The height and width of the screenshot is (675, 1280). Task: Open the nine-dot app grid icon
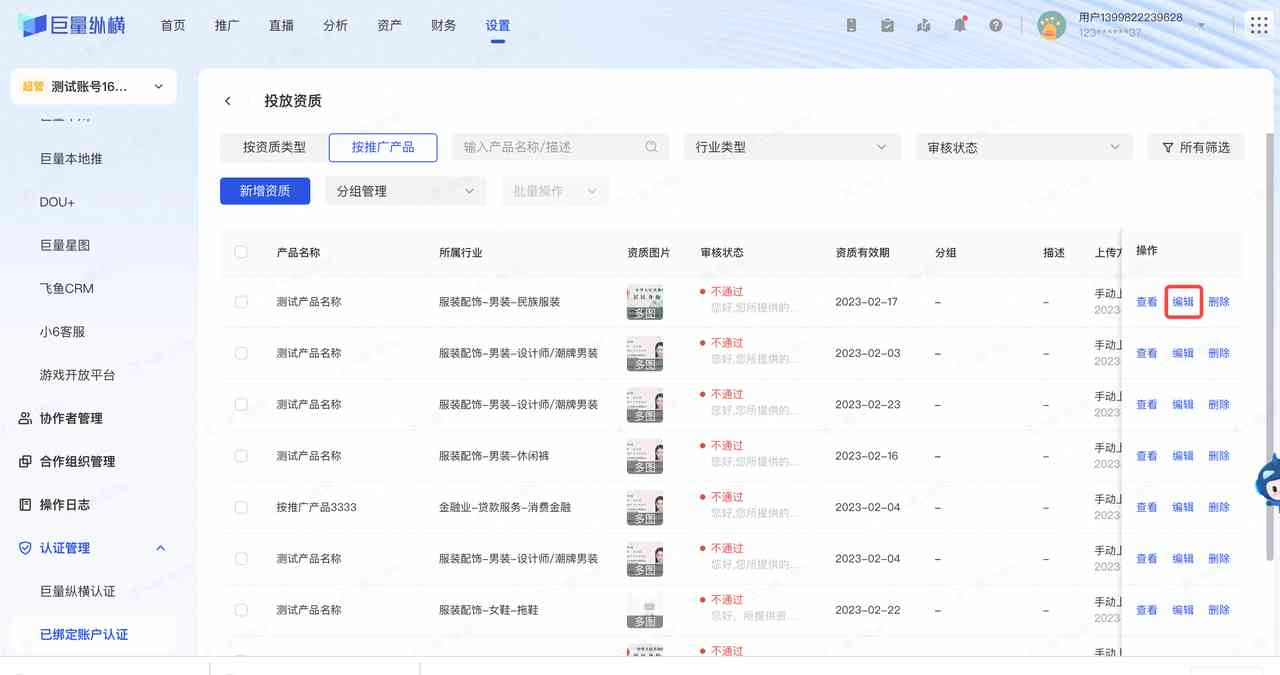tap(1258, 25)
